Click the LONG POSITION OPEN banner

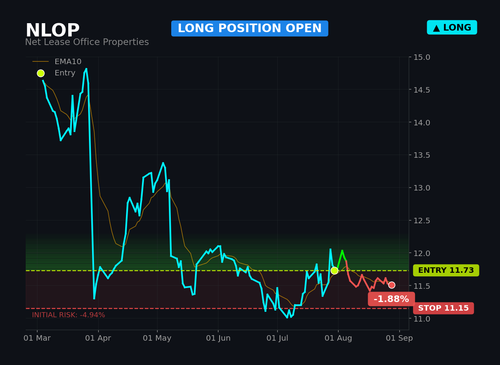[250, 28]
